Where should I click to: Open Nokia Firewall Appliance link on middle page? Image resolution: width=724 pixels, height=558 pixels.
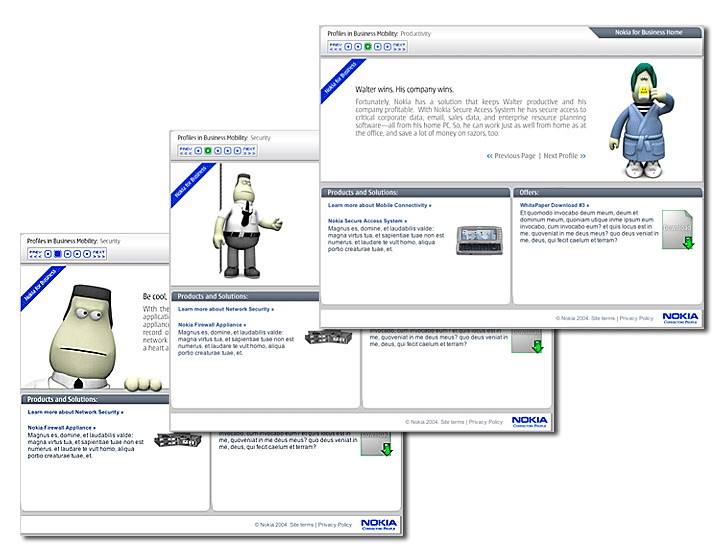pyautogui.click(x=212, y=325)
